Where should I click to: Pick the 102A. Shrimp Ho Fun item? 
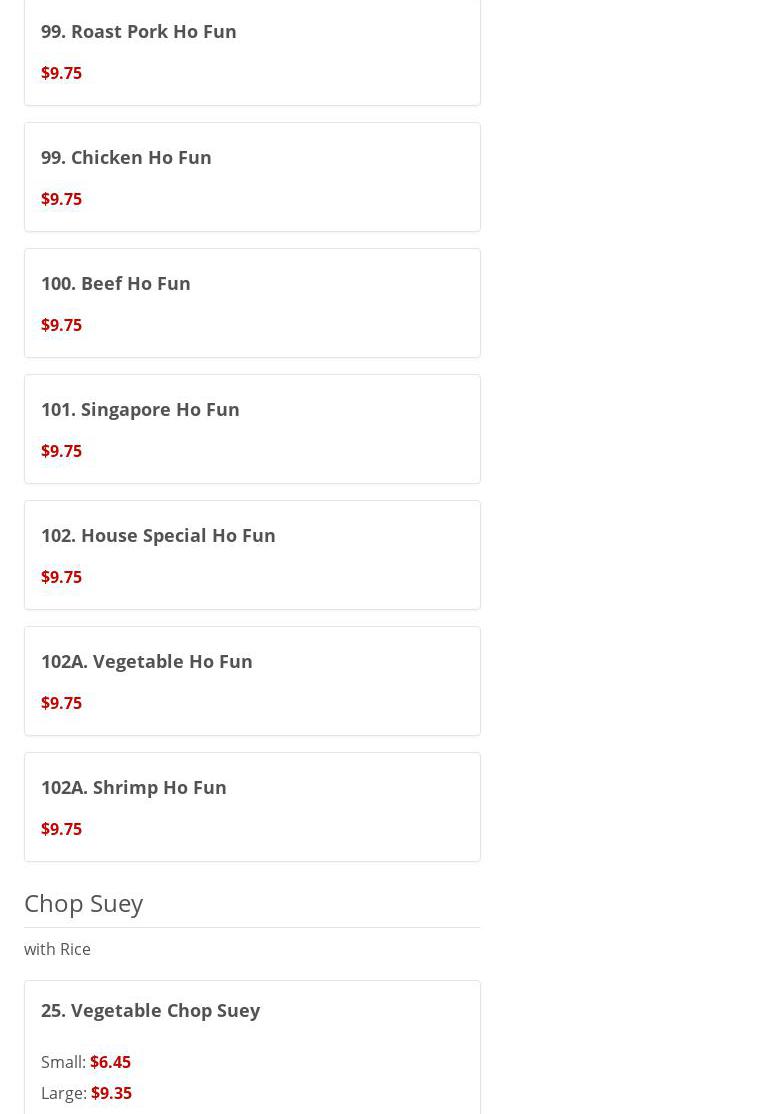coord(134,787)
